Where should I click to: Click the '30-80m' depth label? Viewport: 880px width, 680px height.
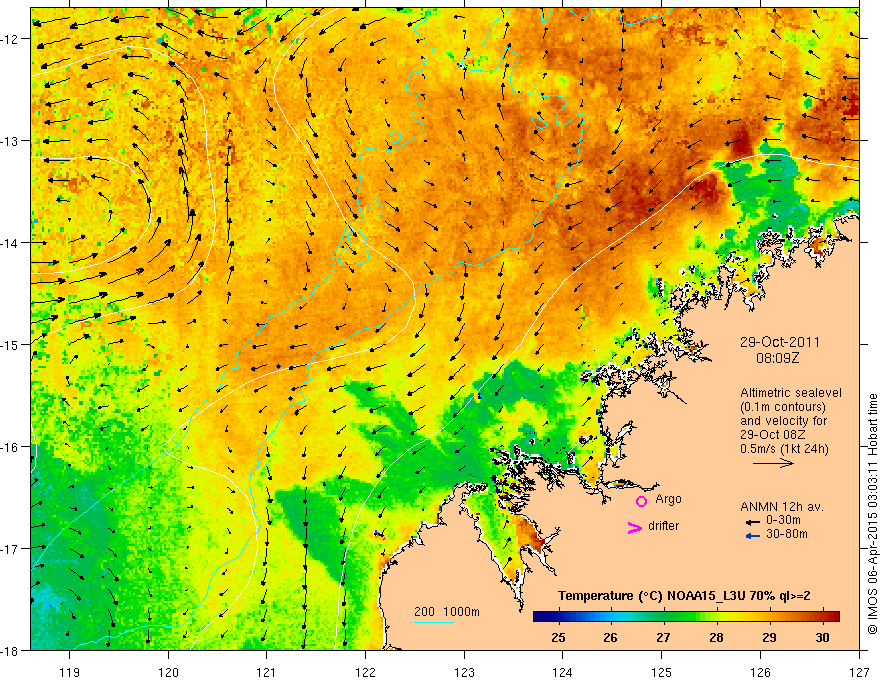(x=787, y=534)
